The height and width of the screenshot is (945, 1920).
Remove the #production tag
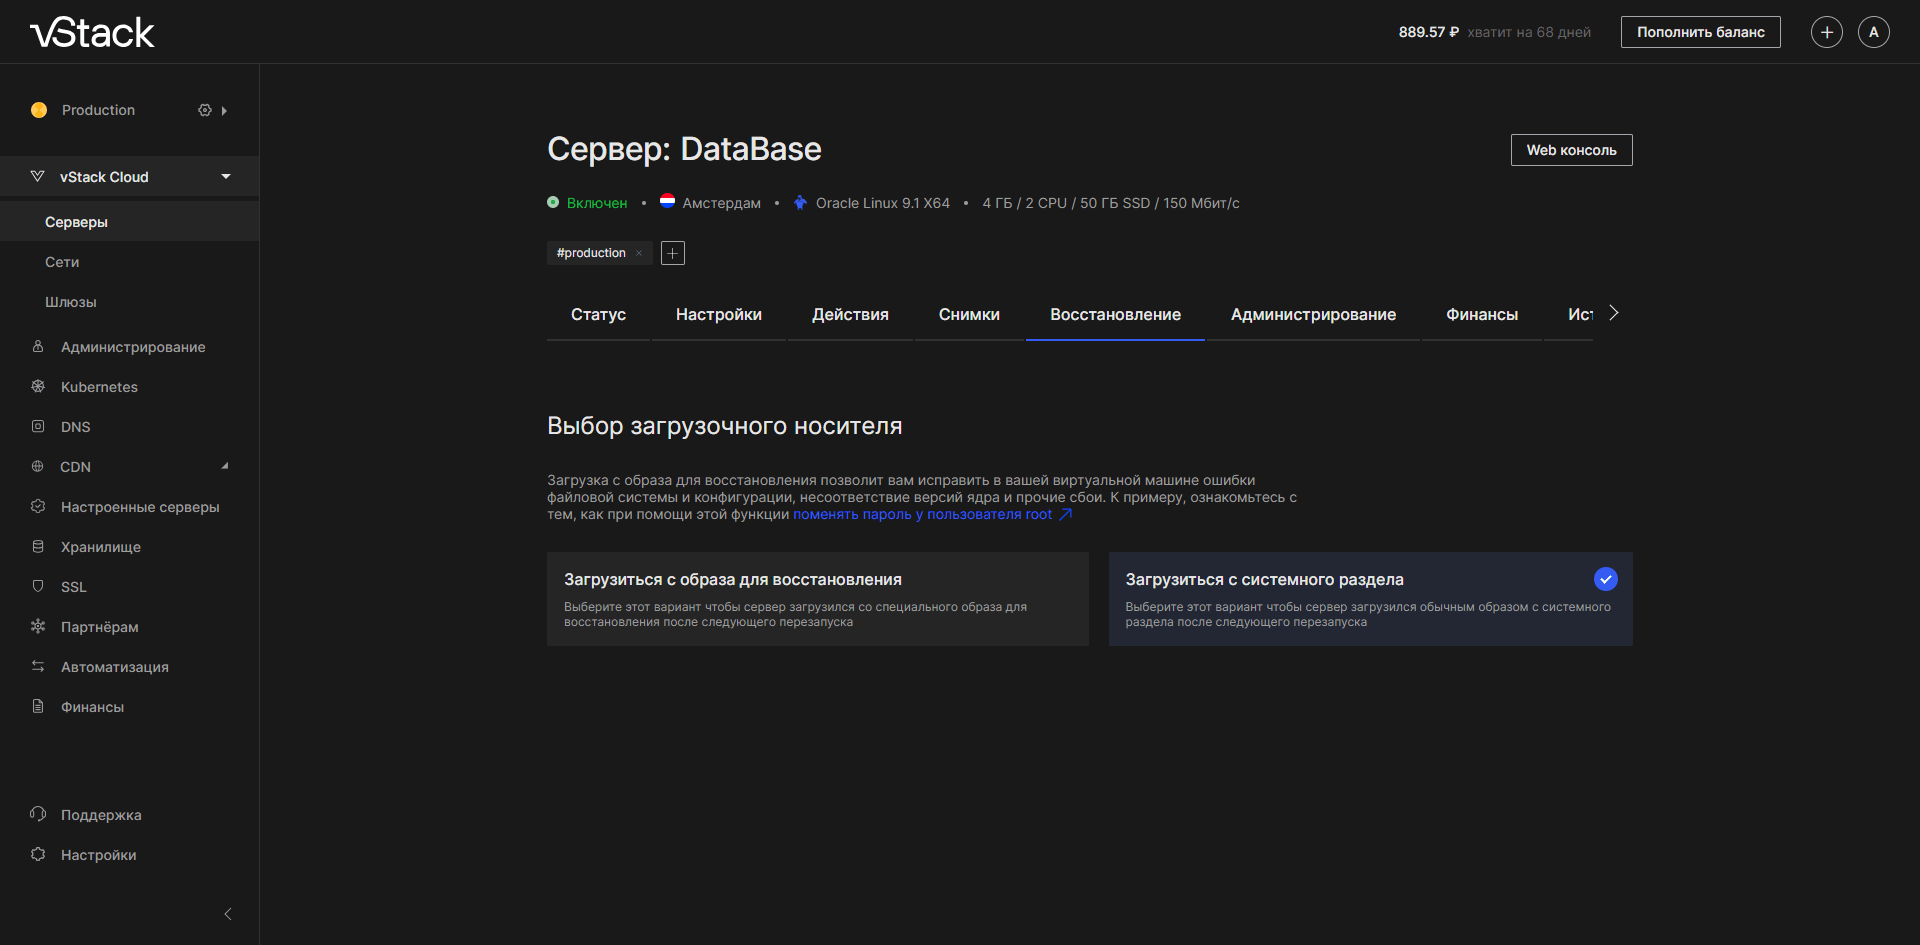[x=639, y=253]
